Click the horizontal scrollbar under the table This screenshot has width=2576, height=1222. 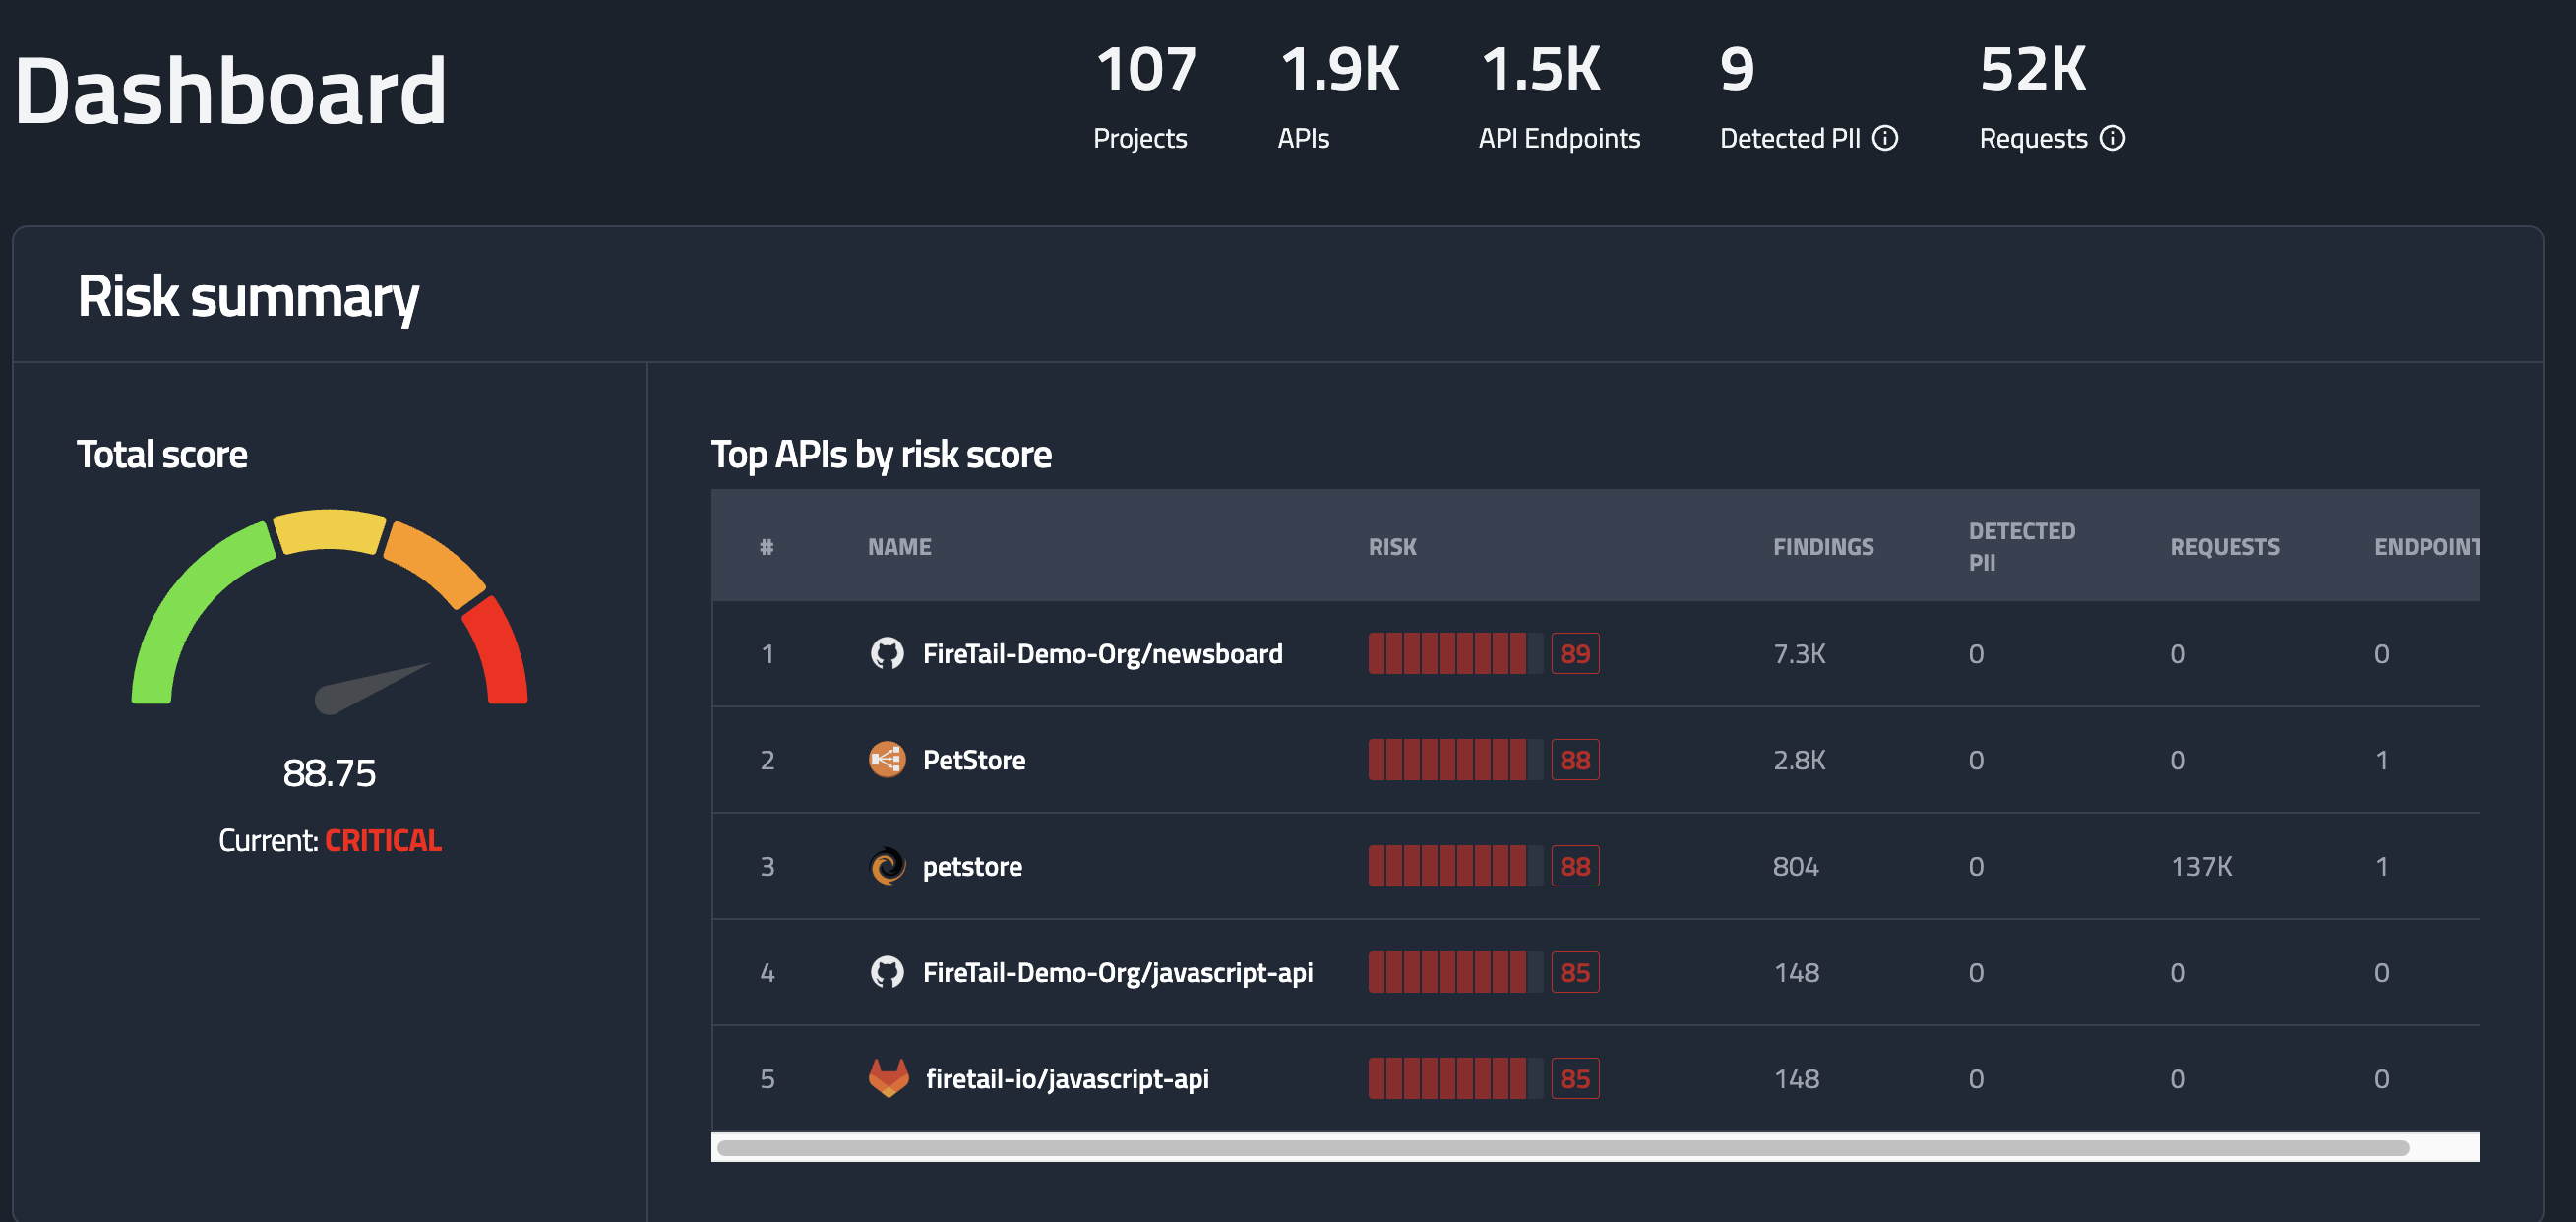[1562, 1147]
